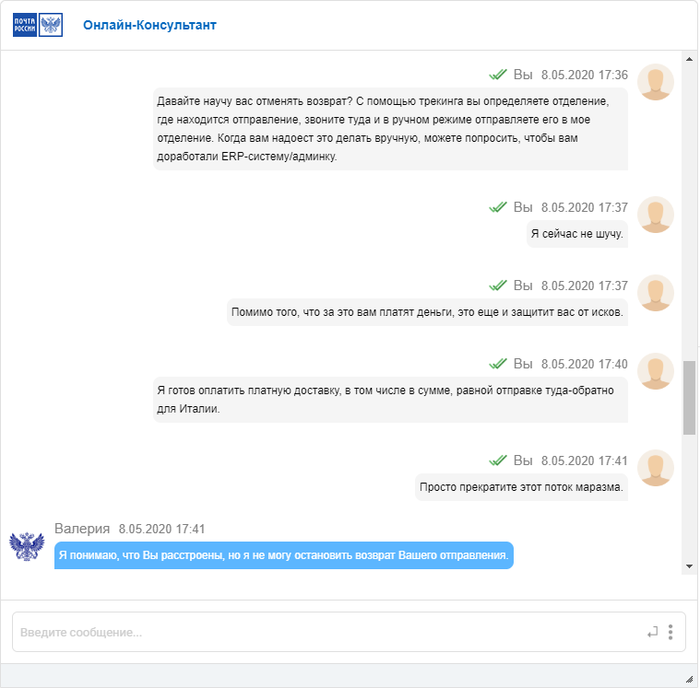Click the read checkmarks on 17:36 message

pos(498,75)
